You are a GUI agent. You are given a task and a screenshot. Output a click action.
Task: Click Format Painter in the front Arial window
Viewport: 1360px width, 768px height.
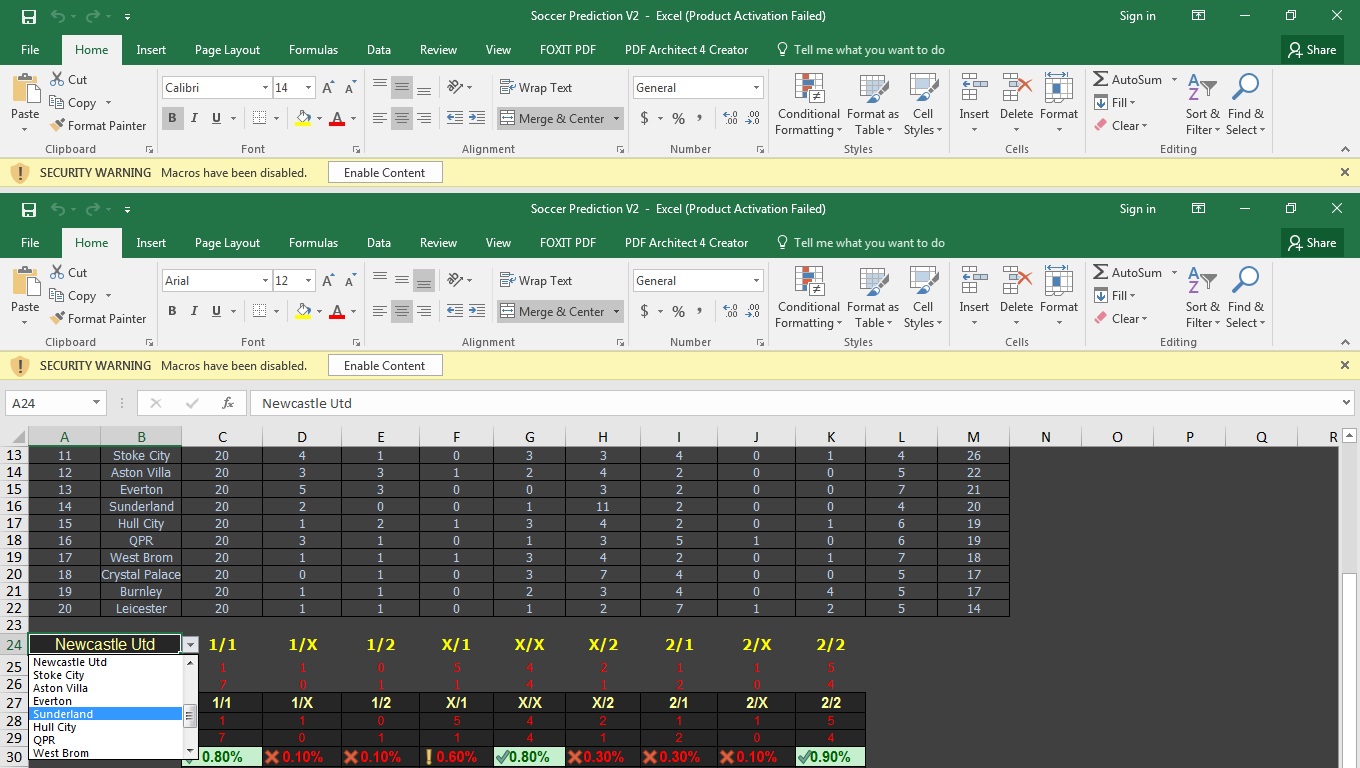tap(97, 319)
